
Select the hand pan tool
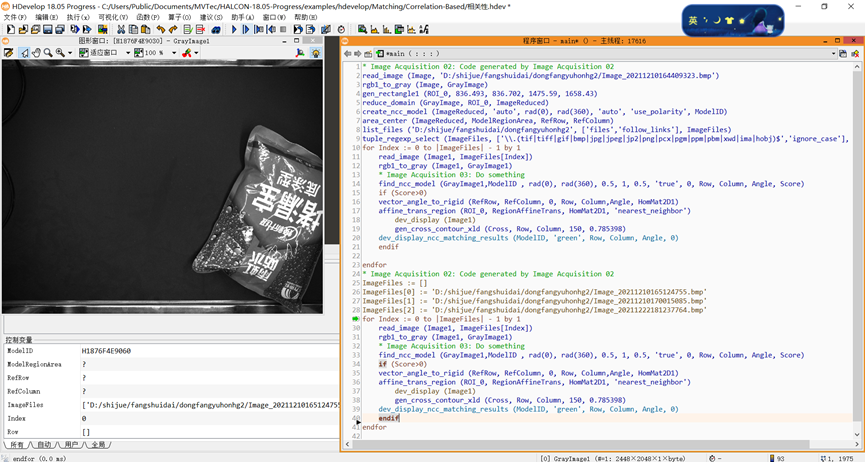(x=36, y=52)
